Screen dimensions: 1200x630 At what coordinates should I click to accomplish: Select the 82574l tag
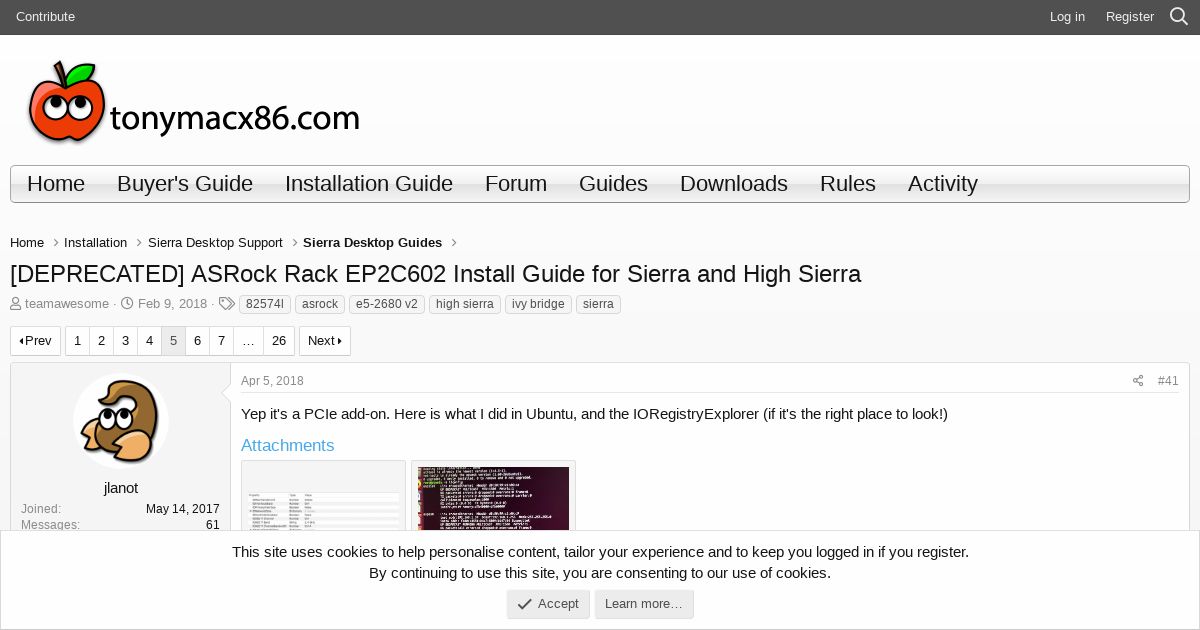[265, 304]
